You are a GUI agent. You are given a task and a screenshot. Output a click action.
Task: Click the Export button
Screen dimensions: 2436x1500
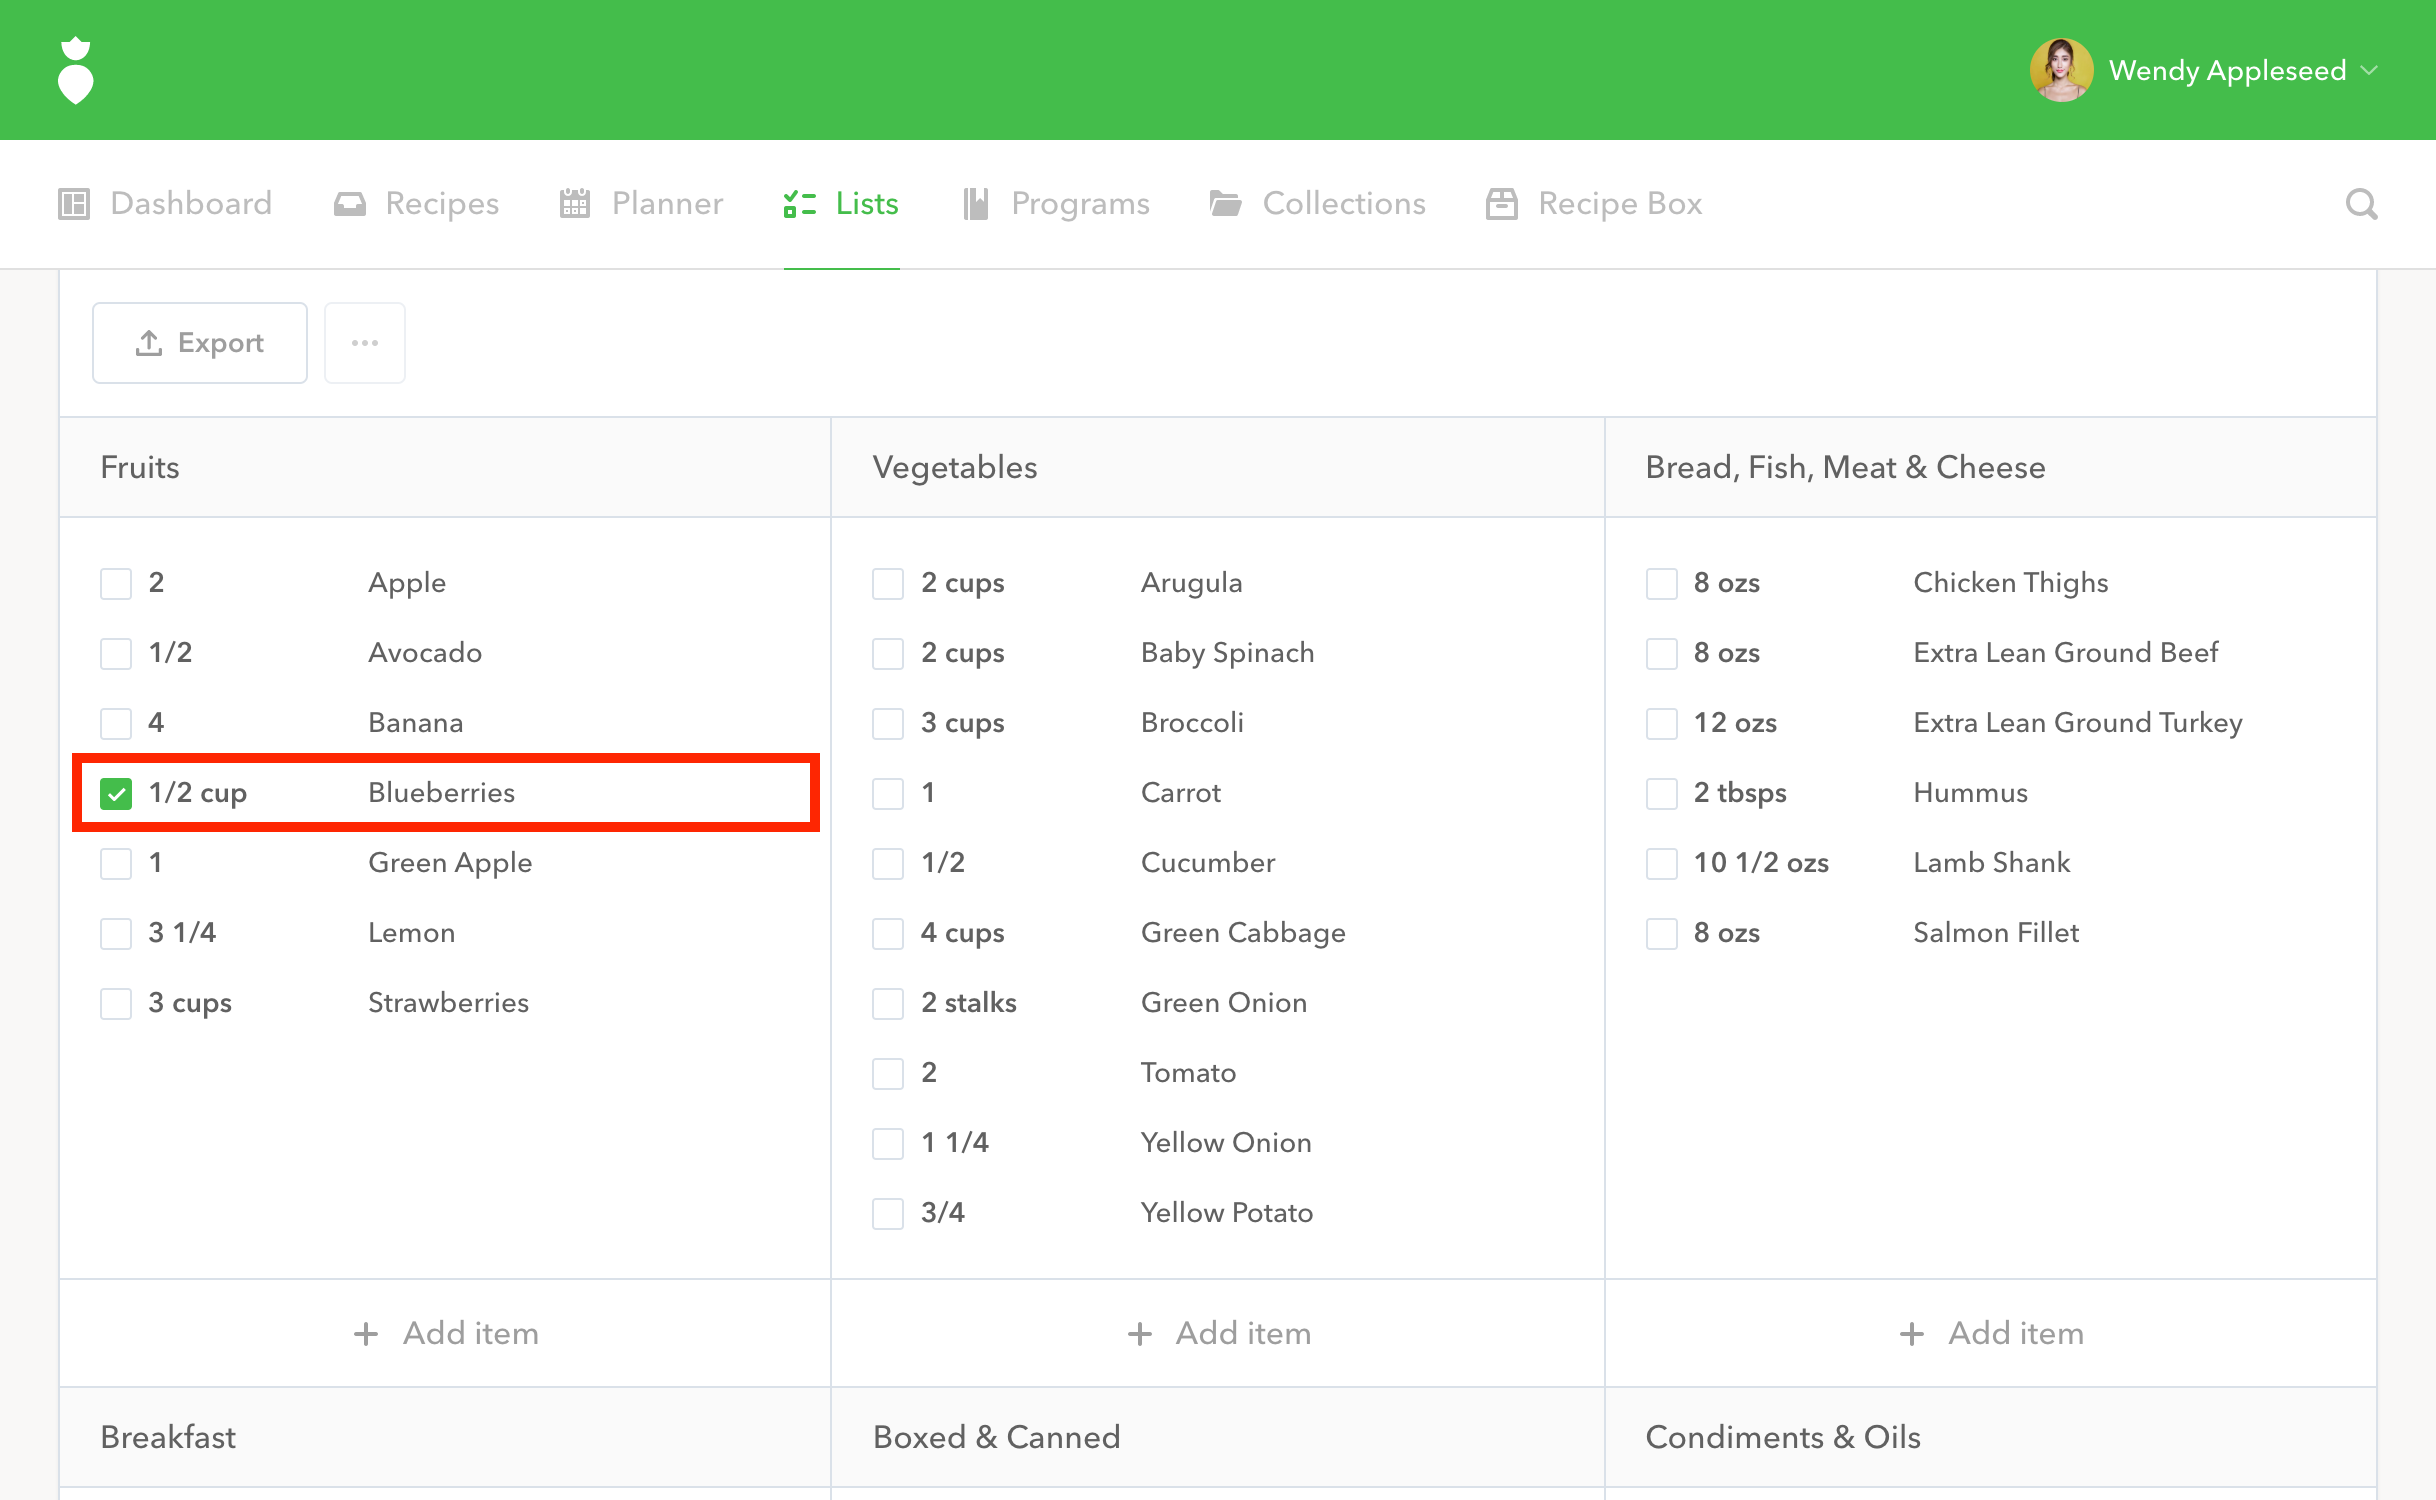pyautogui.click(x=200, y=343)
